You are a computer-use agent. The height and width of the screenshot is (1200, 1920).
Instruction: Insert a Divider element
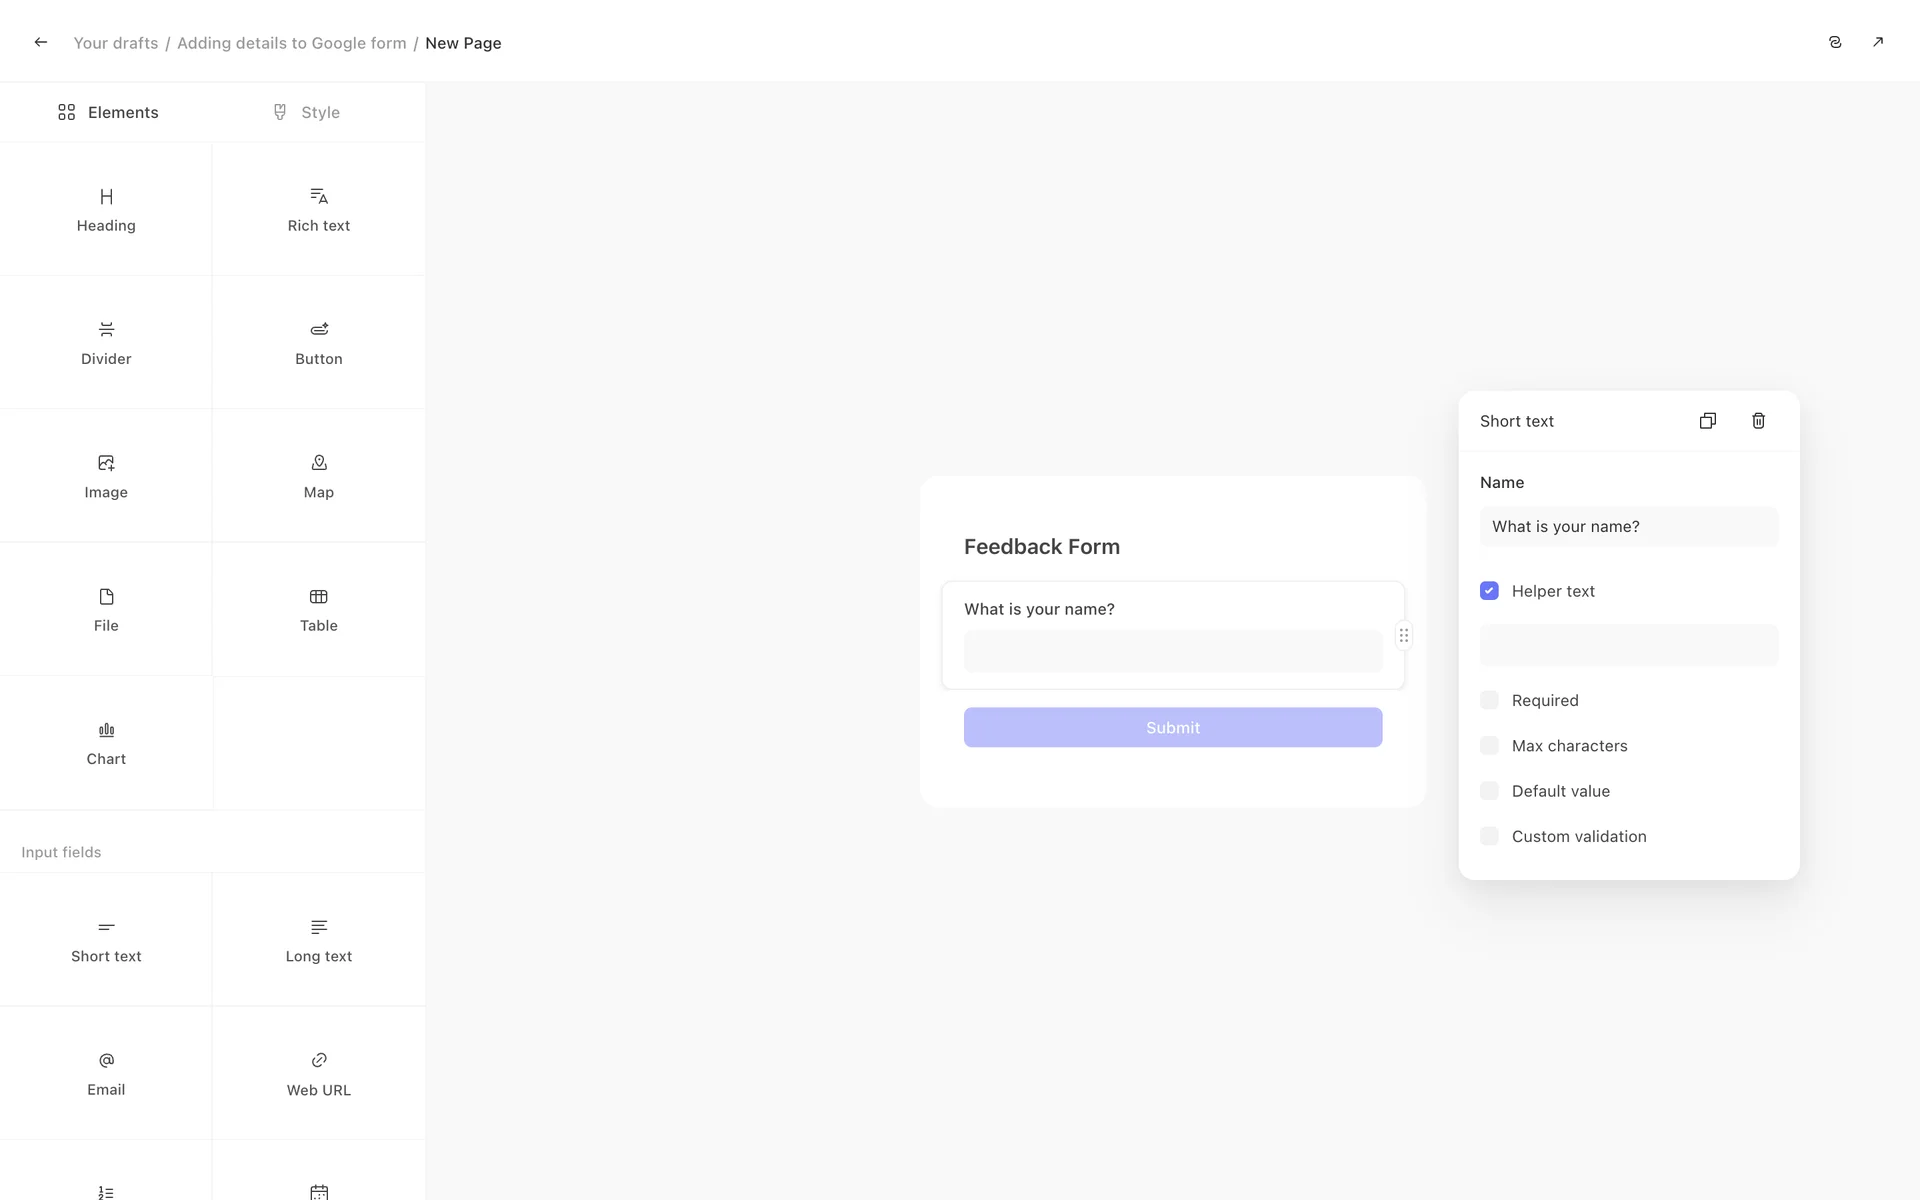click(x=106, y=342)
